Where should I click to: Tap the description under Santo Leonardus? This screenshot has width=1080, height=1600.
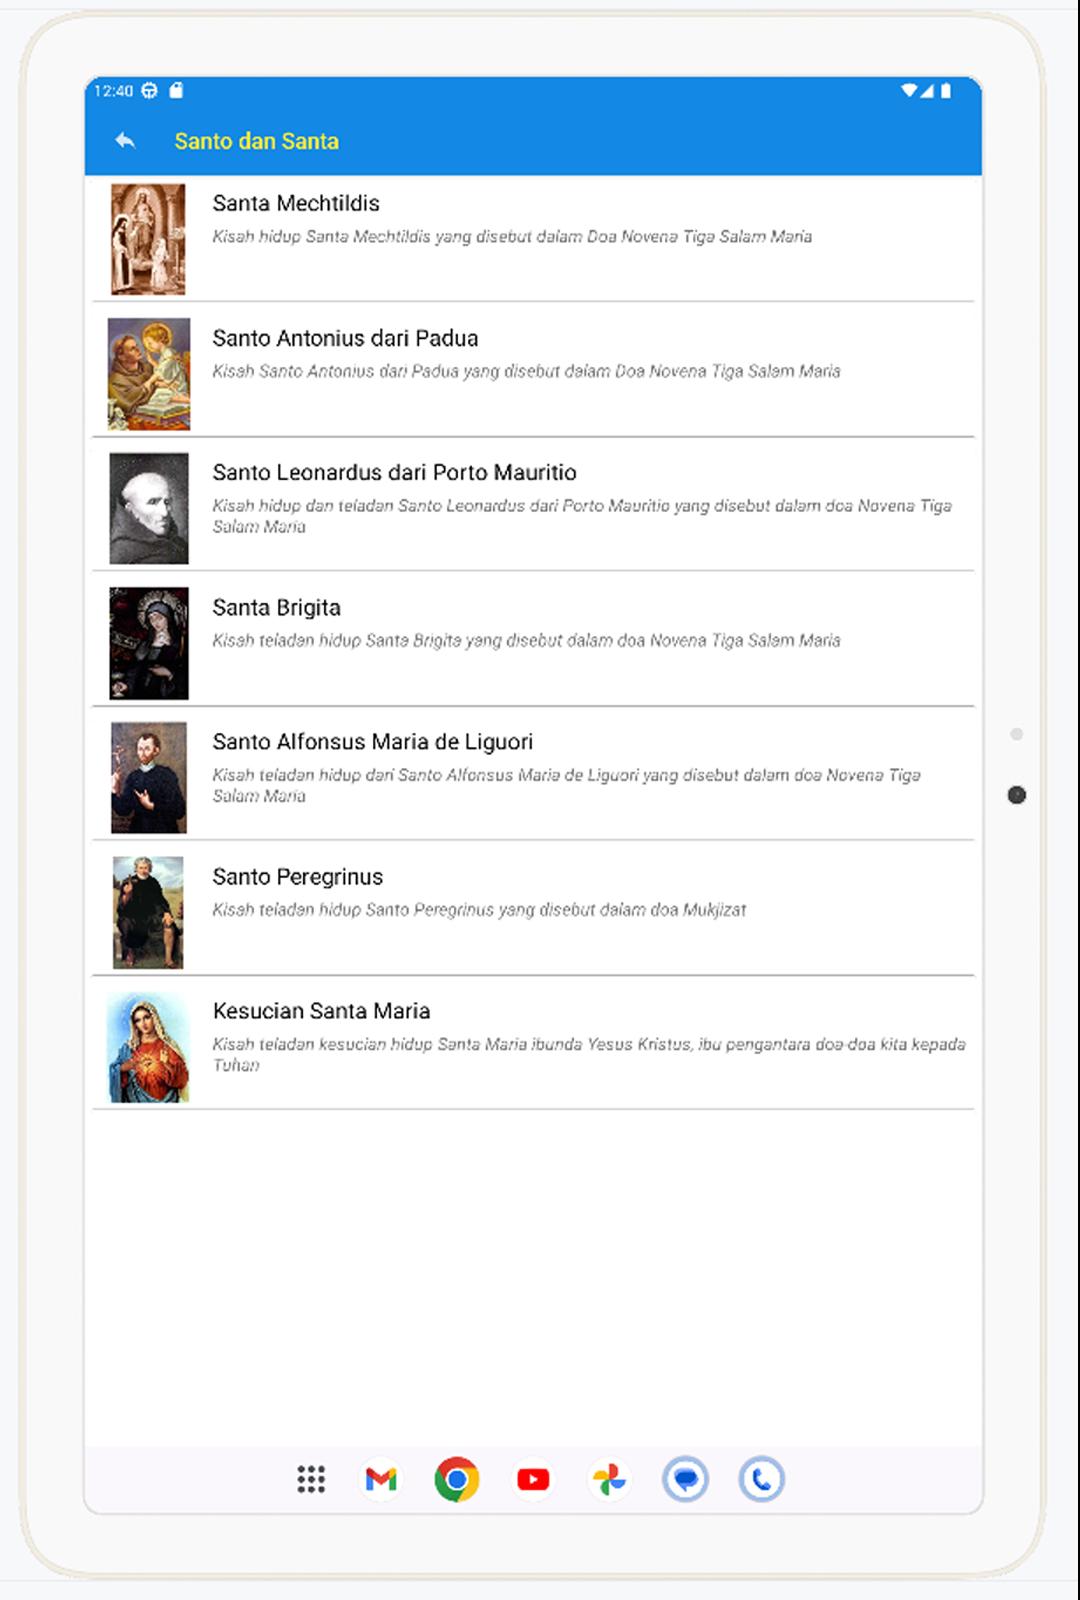click(x=582, y=516)
